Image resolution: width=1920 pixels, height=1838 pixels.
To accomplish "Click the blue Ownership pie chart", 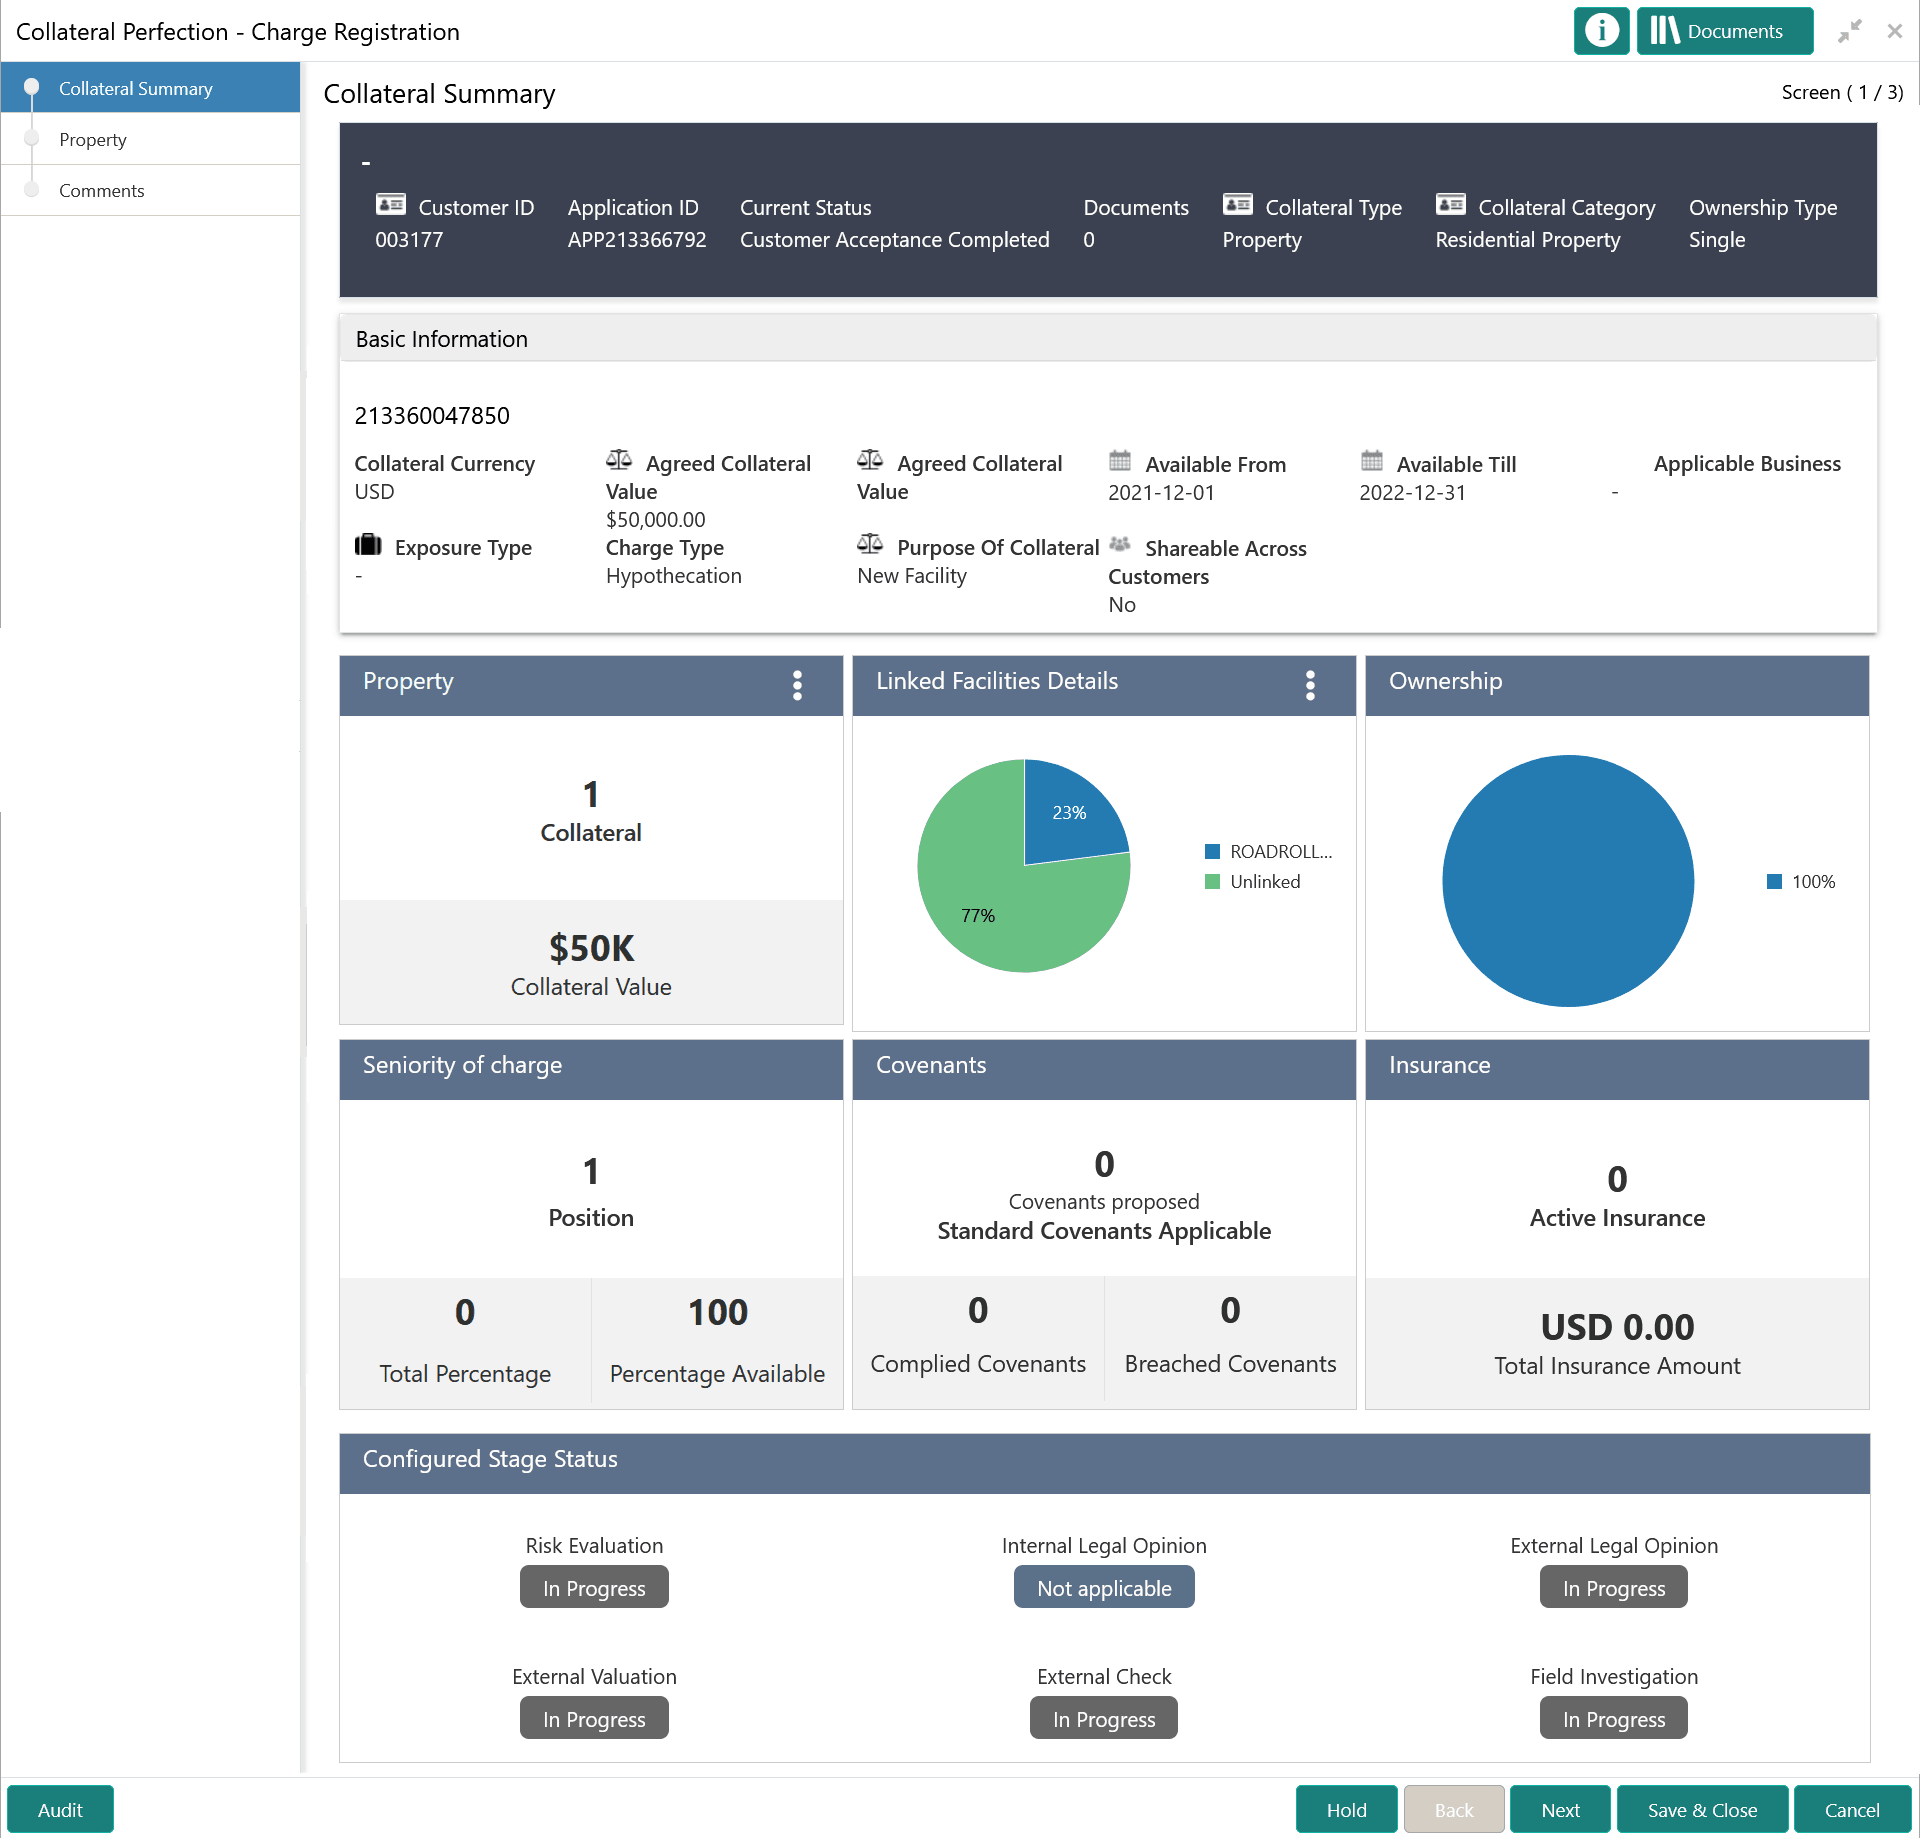I will [x=1567, y=880].
